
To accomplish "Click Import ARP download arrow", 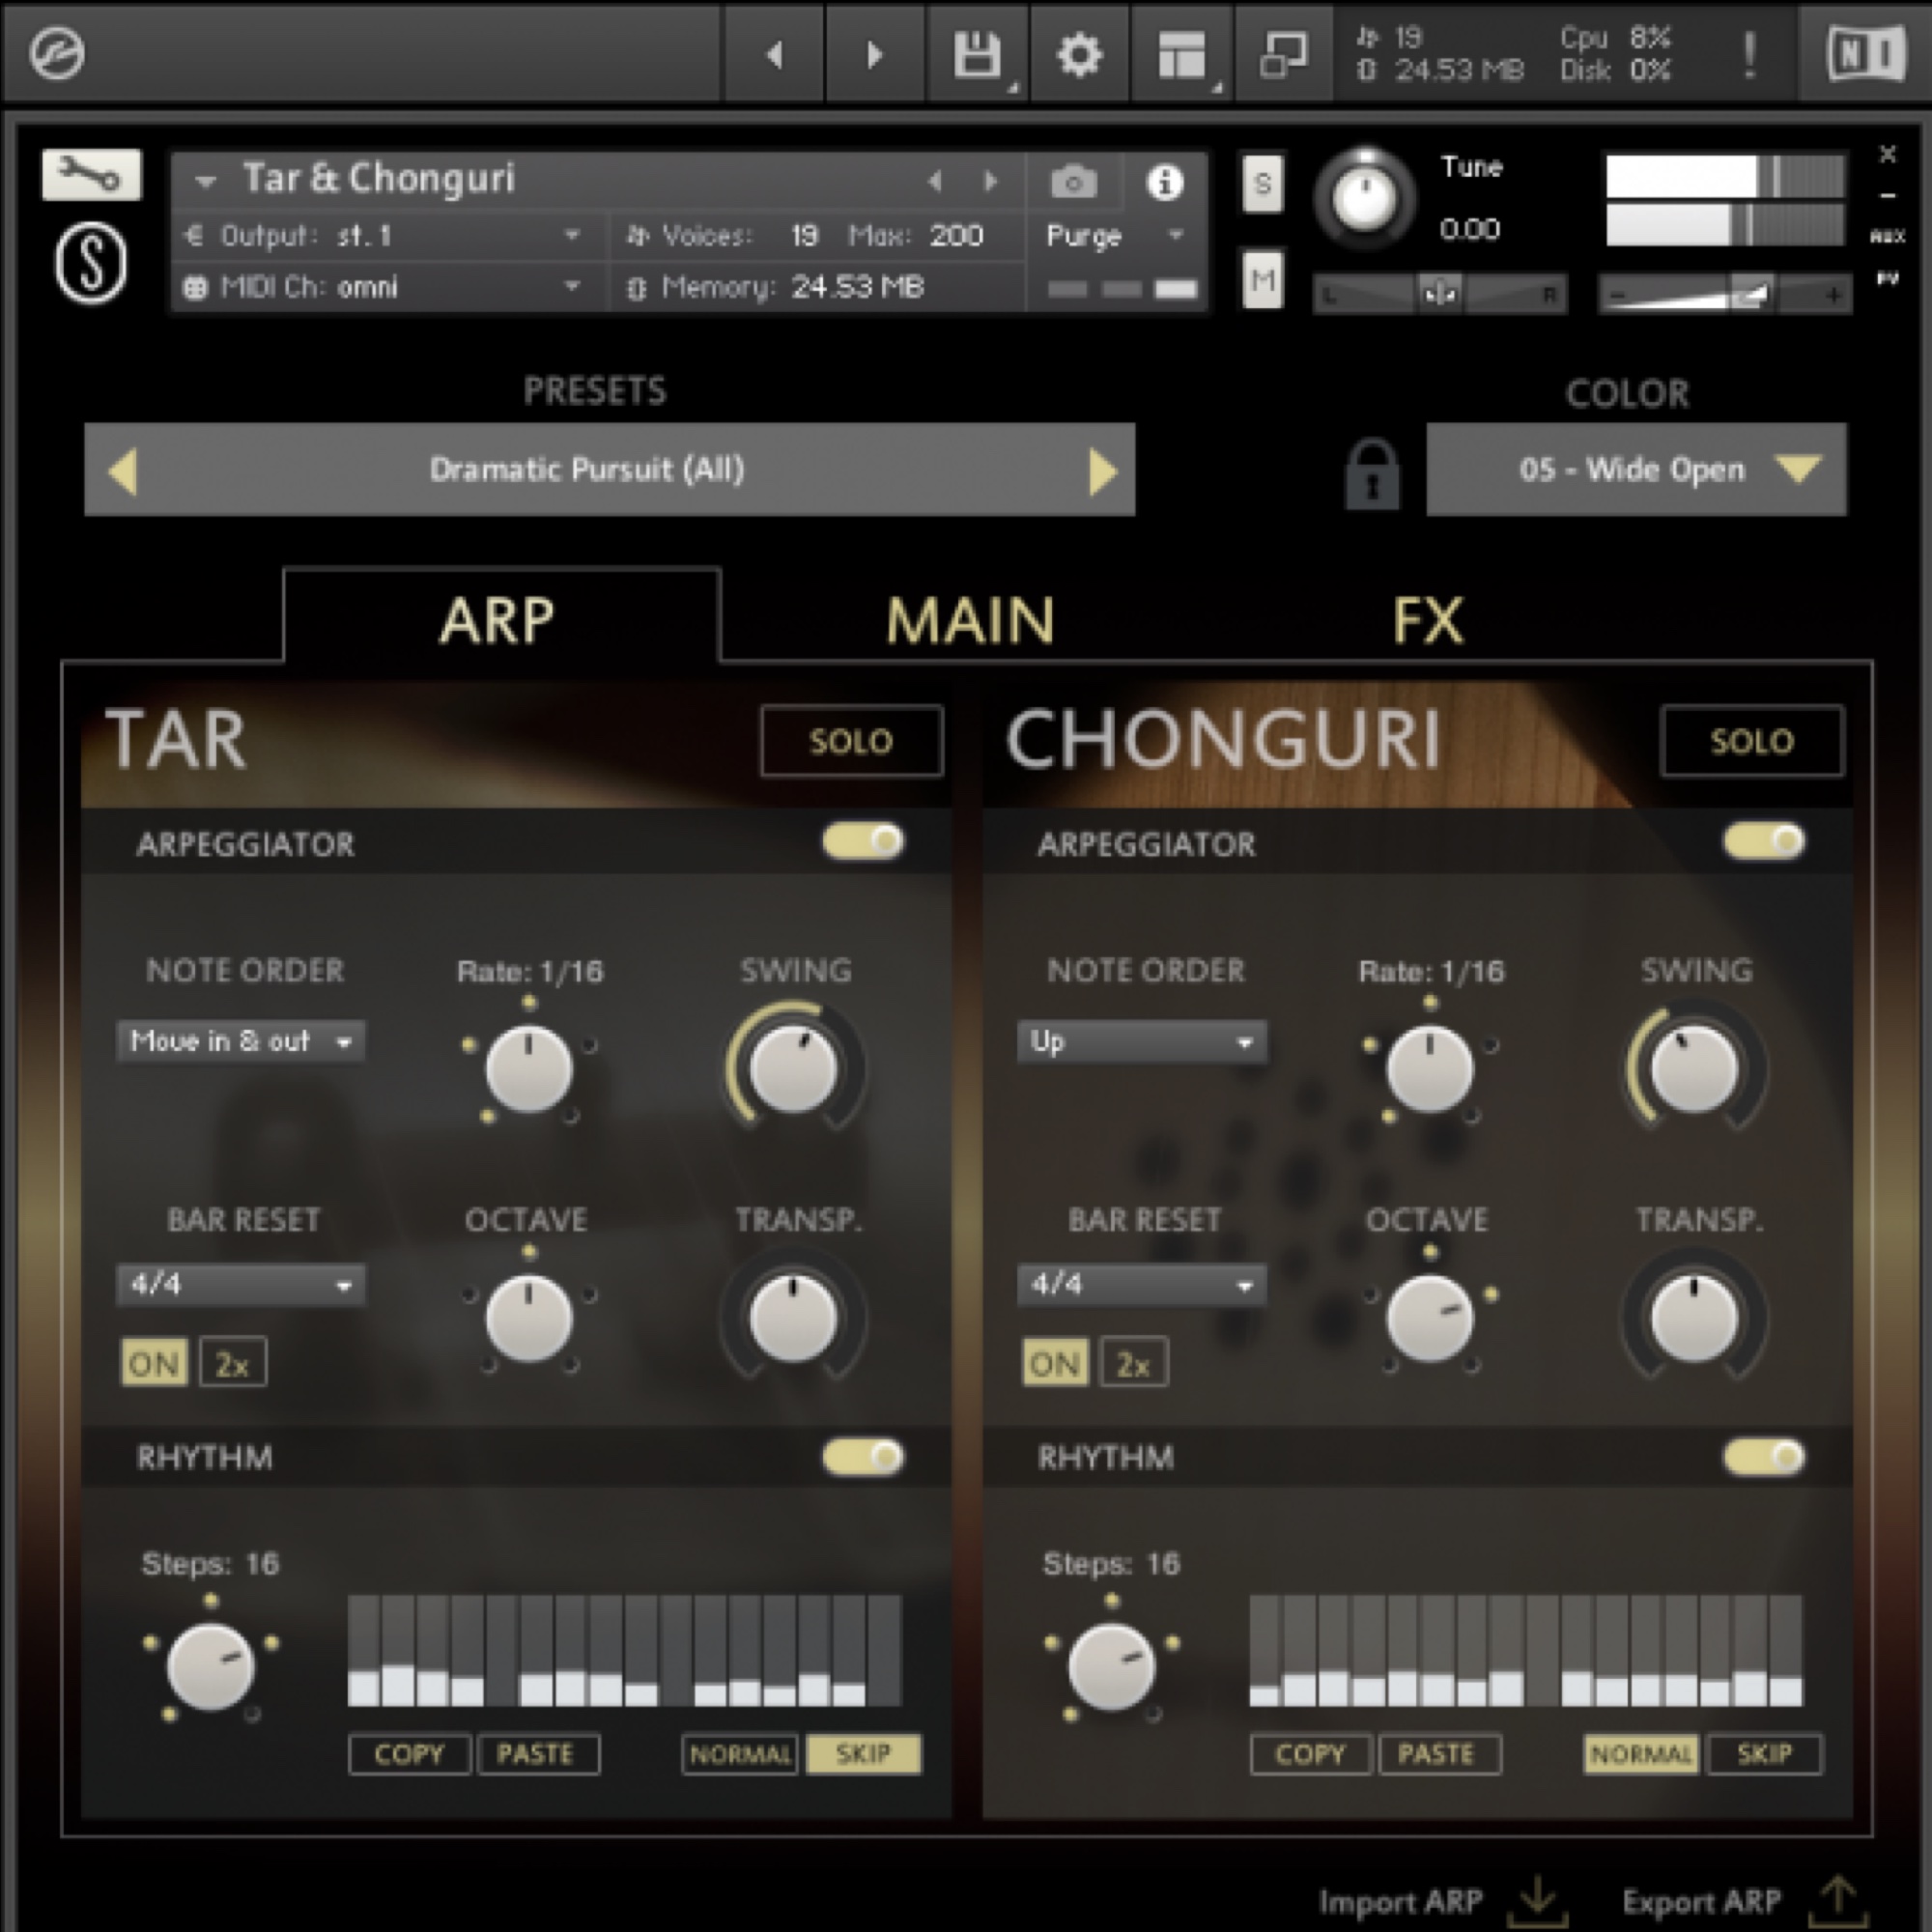I will coord(1537,1900).
